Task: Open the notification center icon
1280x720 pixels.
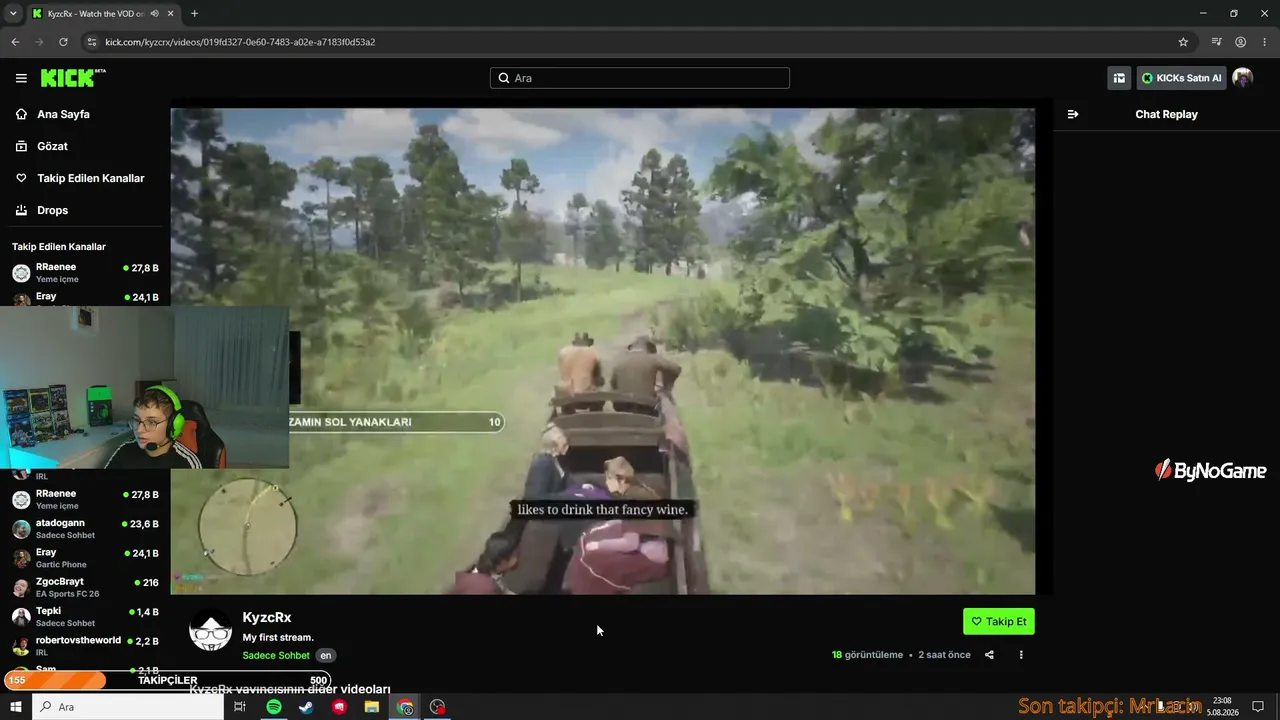Action: click(1258, 707)
